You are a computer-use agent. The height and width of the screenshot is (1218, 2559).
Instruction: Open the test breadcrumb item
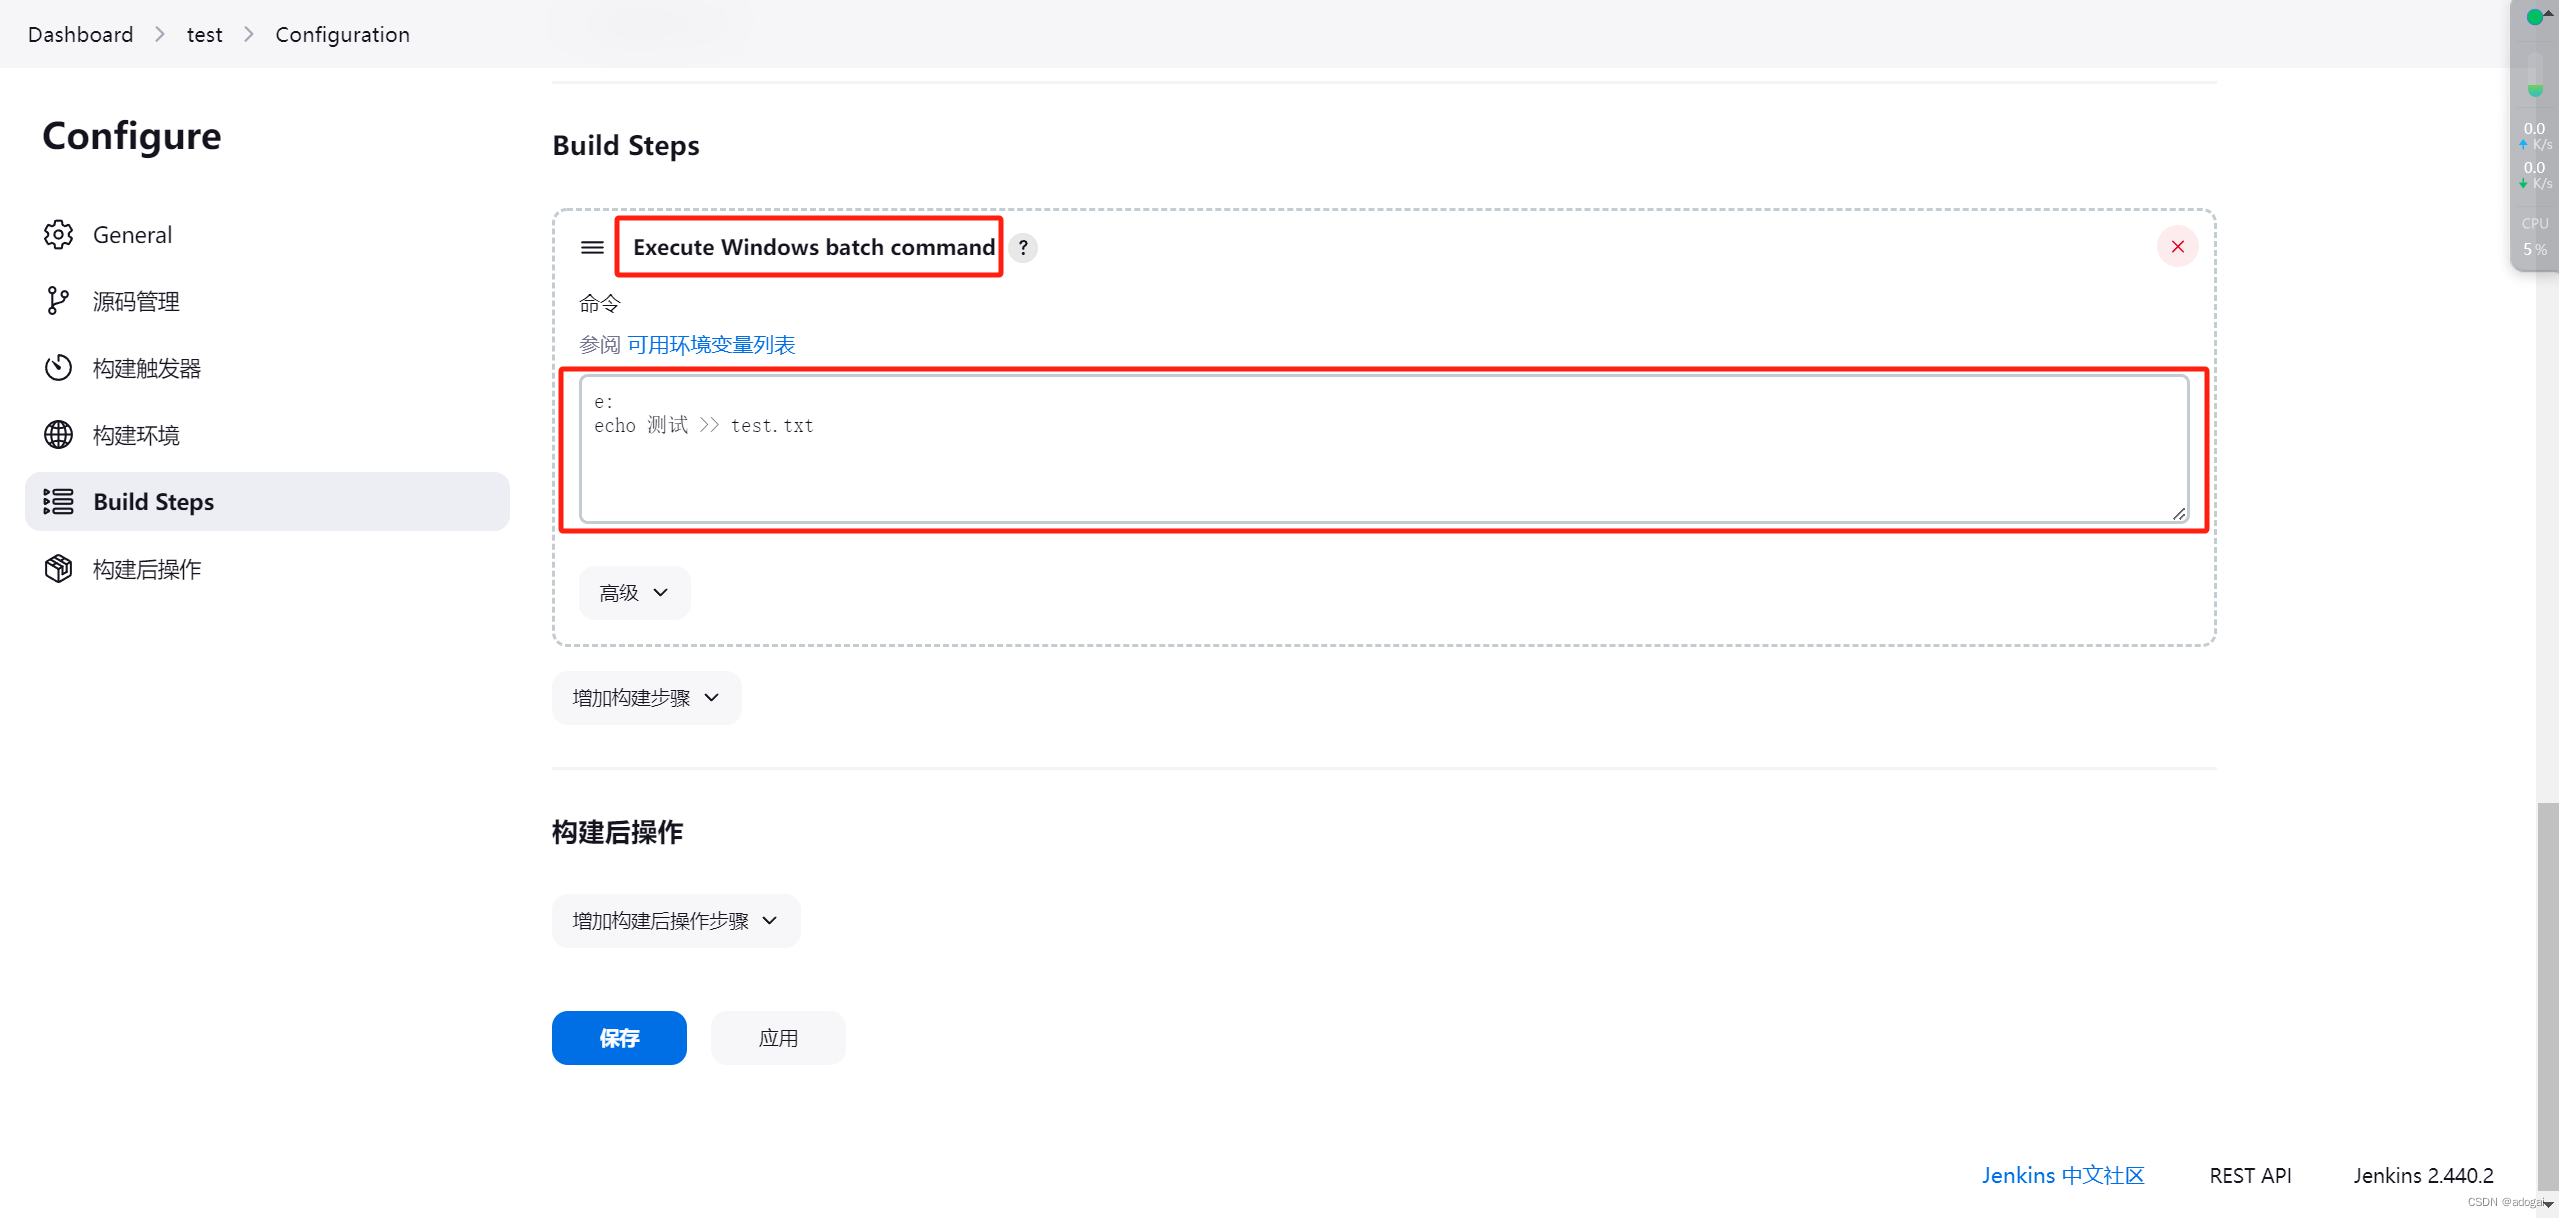(204, 34)
